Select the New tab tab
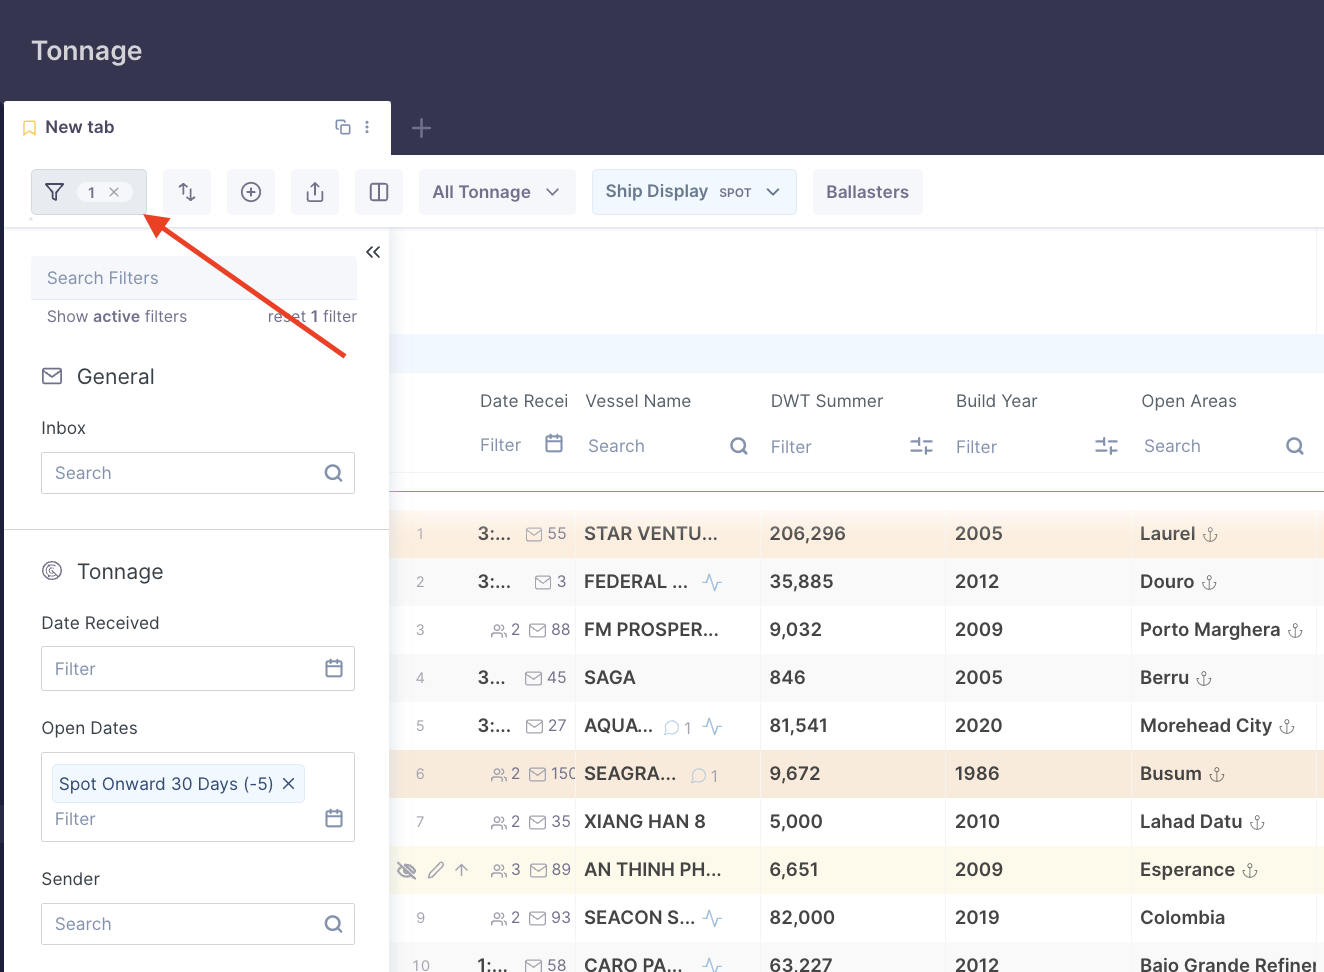 80,127
